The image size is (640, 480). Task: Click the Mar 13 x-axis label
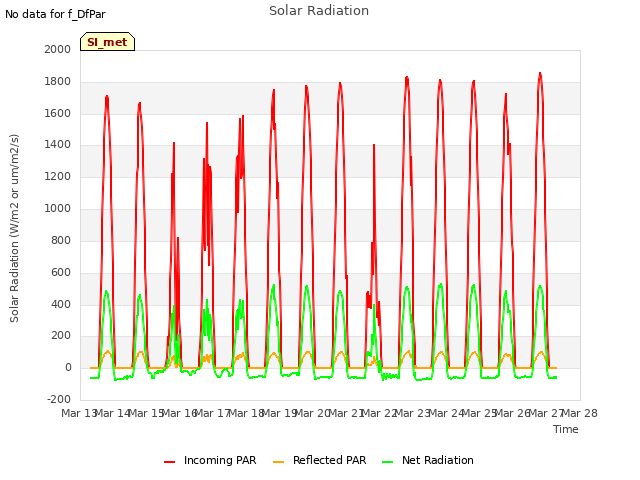click(78, 413)
